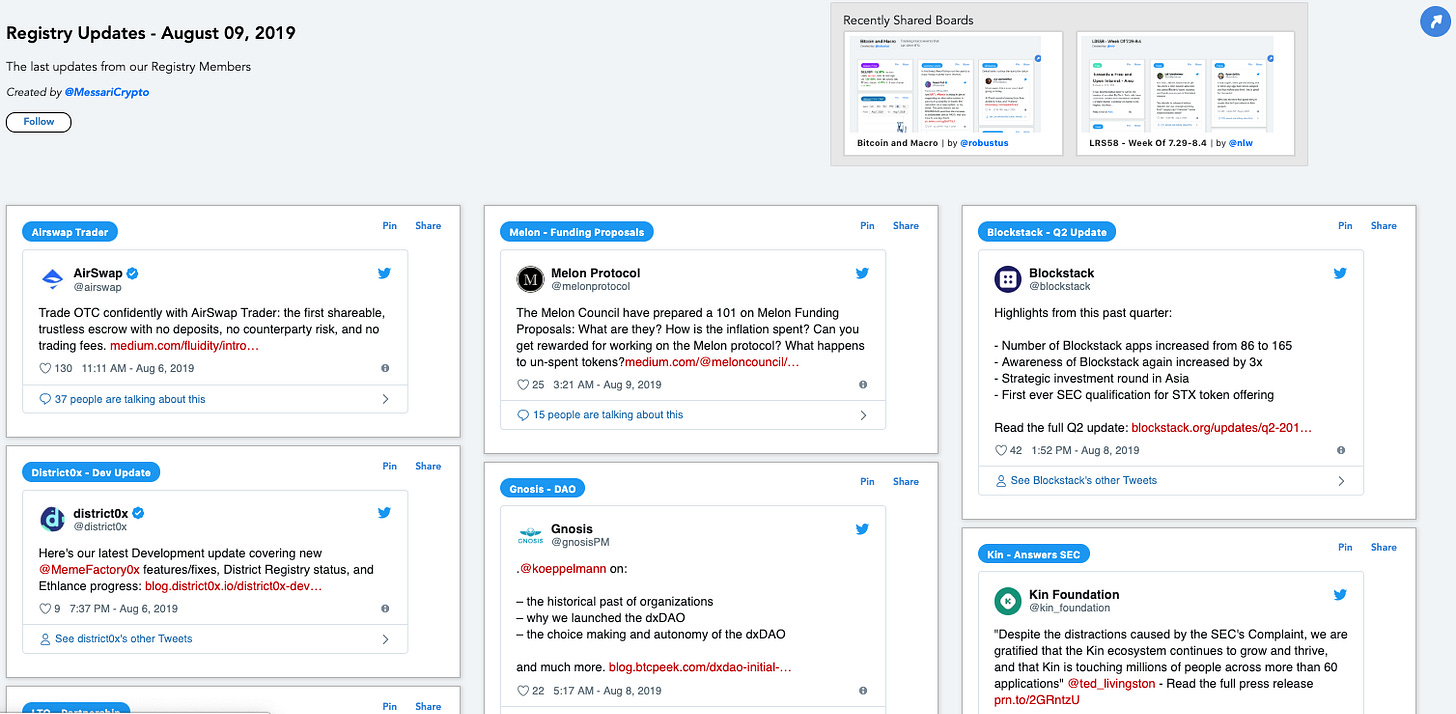Pin the District0x Dev Update card

click(390, 466)
